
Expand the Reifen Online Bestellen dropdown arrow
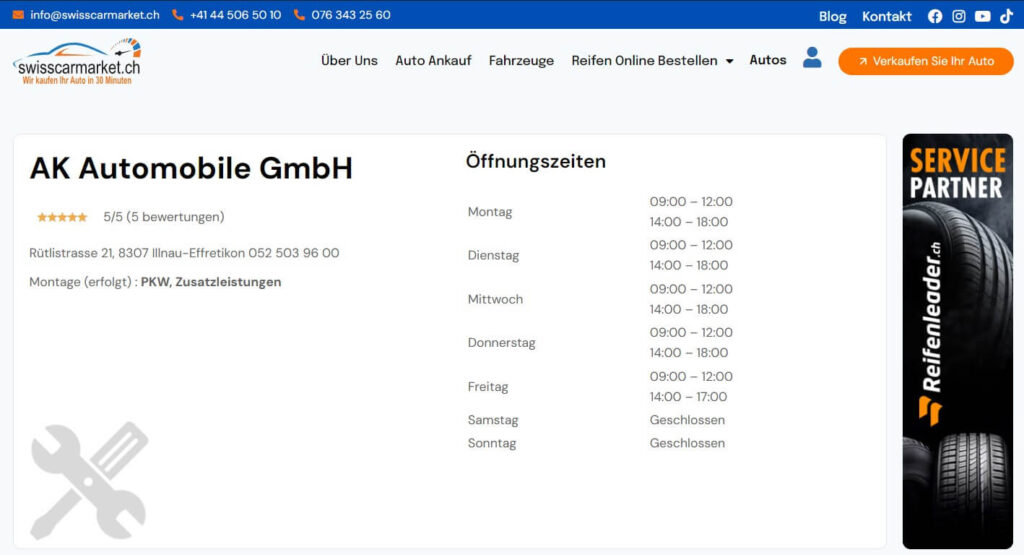[x=729, y=61]
